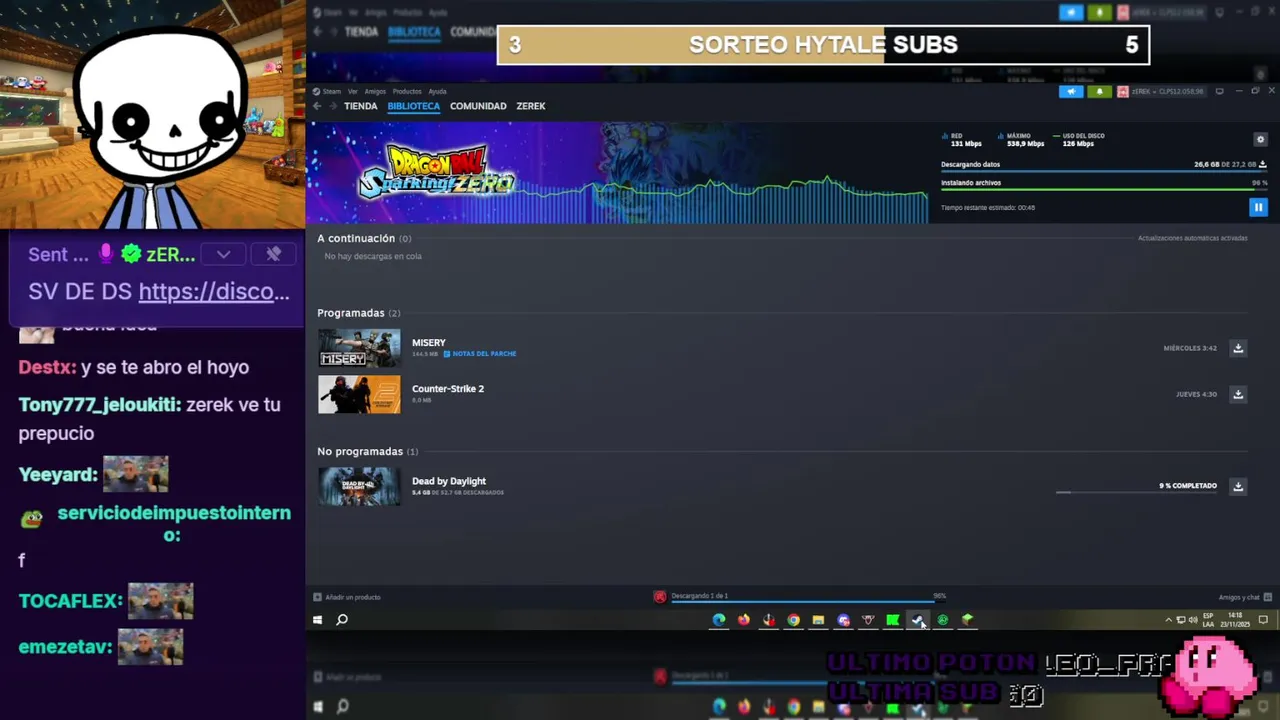Click the Instalando archivos progress bar
The image size is (1280, 720).
1104,189
